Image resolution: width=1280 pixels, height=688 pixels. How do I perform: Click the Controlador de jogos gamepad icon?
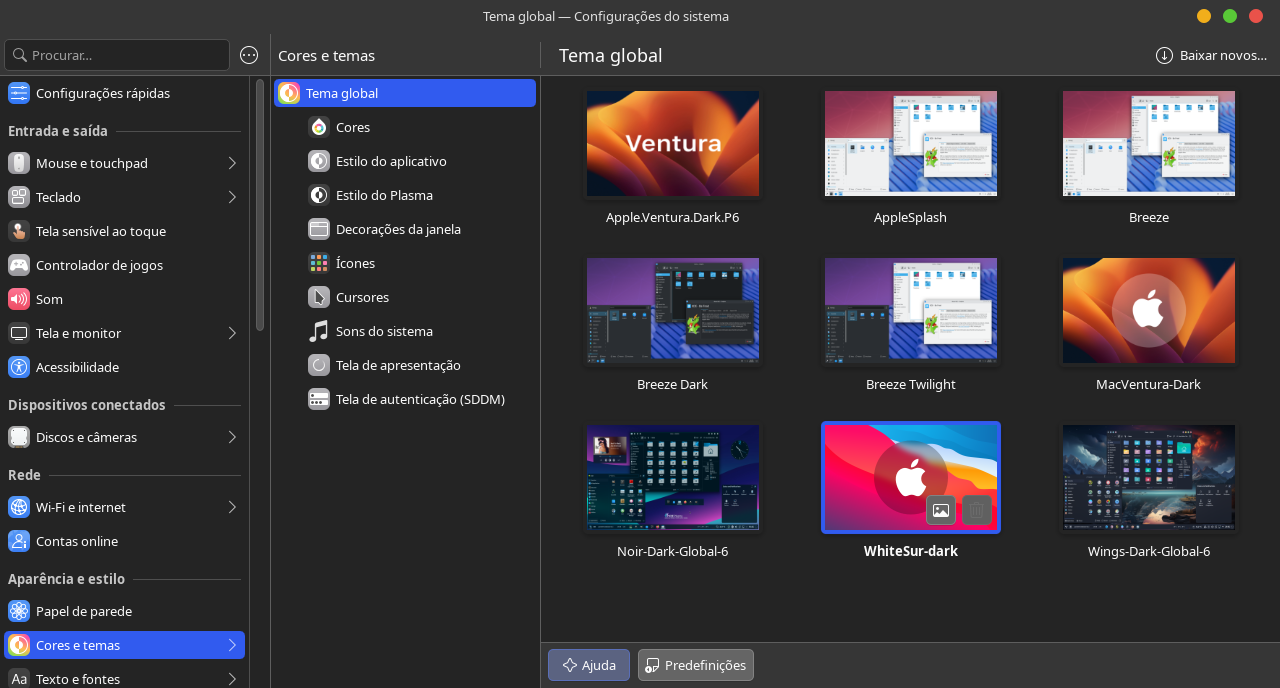pyautogui.click(x=19, y=265)
